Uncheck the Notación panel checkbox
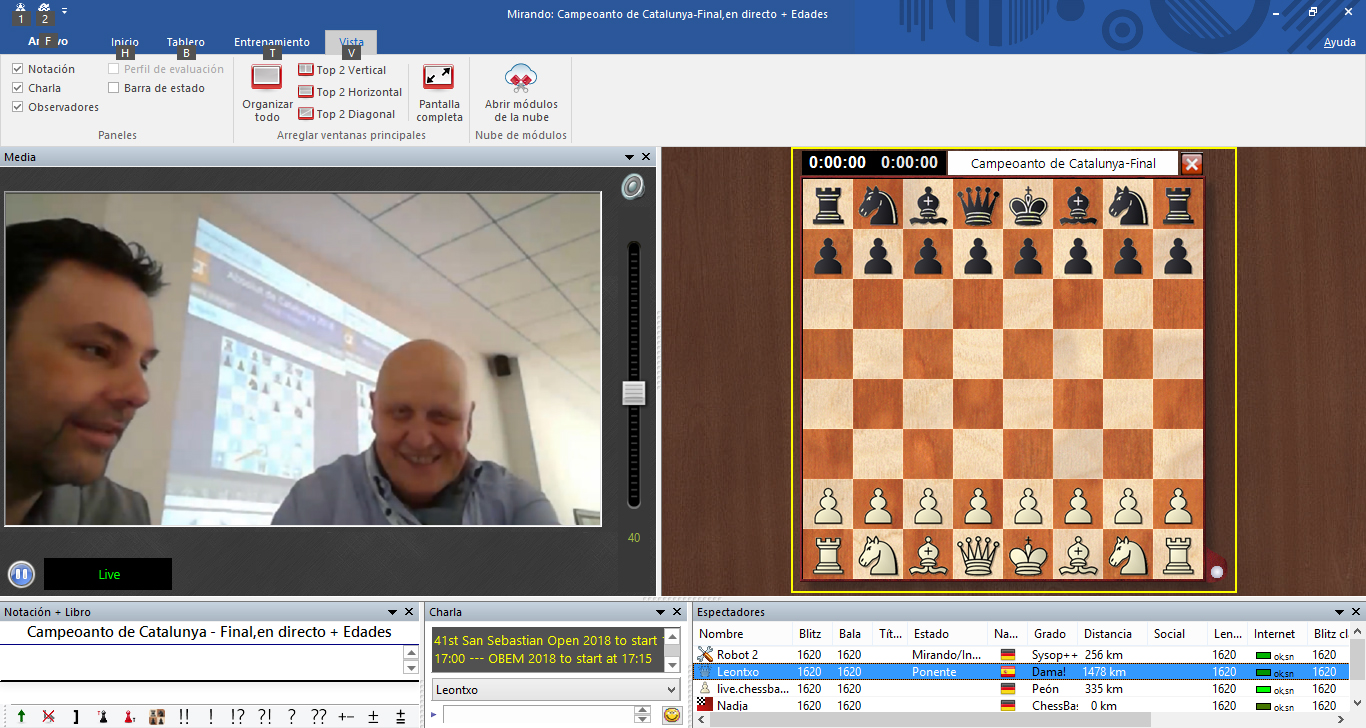1366x728 pixels. pyautogui.click(x=18, y=69)
